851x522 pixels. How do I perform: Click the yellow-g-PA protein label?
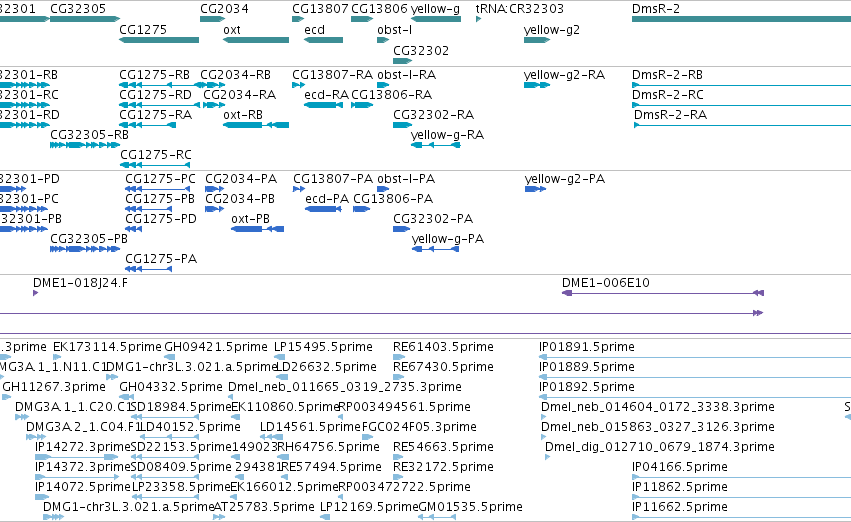coord(448,240)
